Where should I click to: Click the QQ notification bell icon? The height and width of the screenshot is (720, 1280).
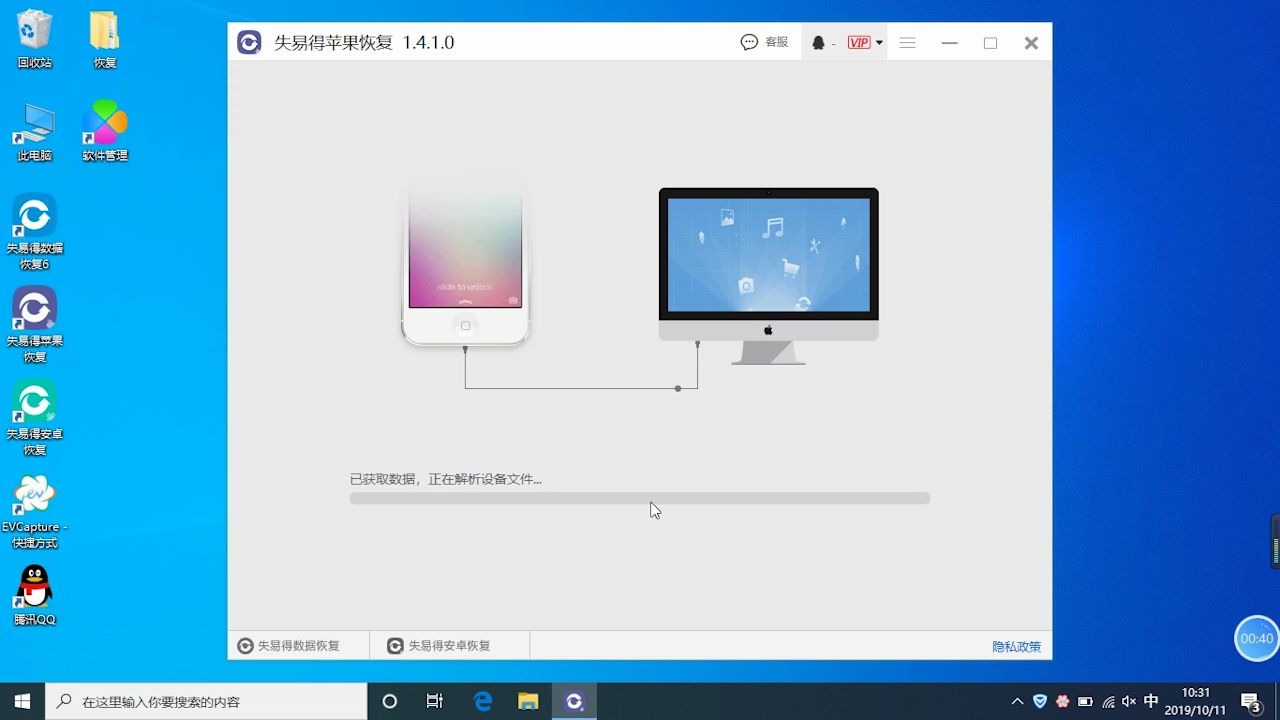819,42
